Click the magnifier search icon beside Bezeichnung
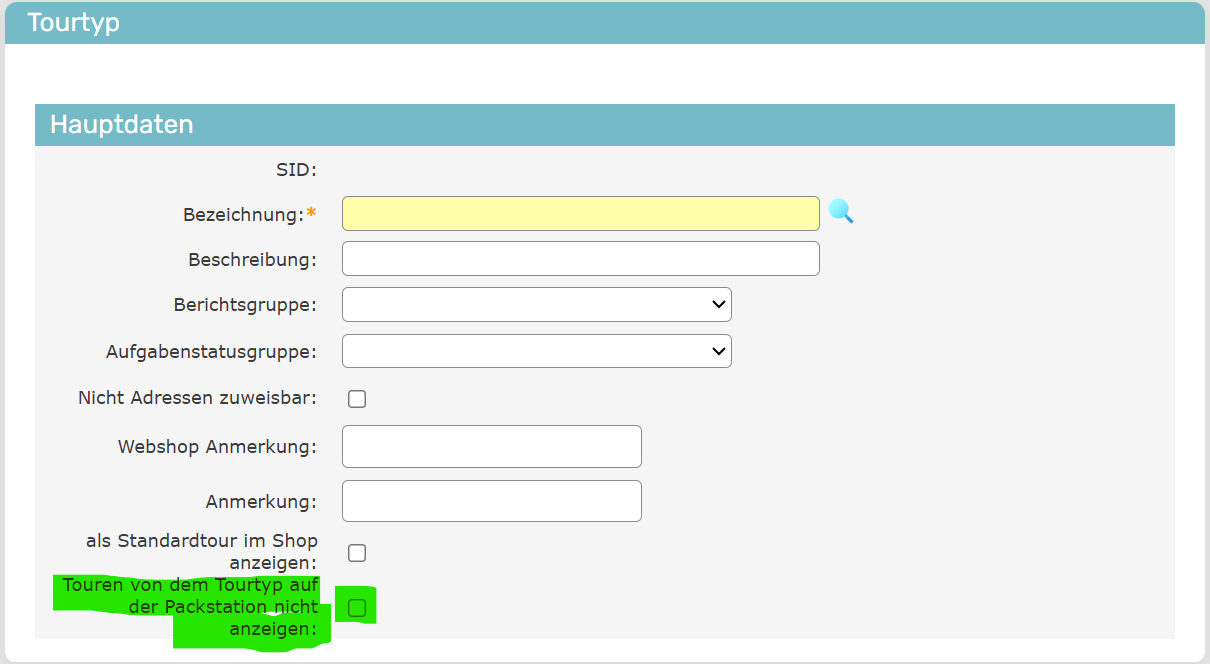1210x664 pixels. click(x=841, y=212)
